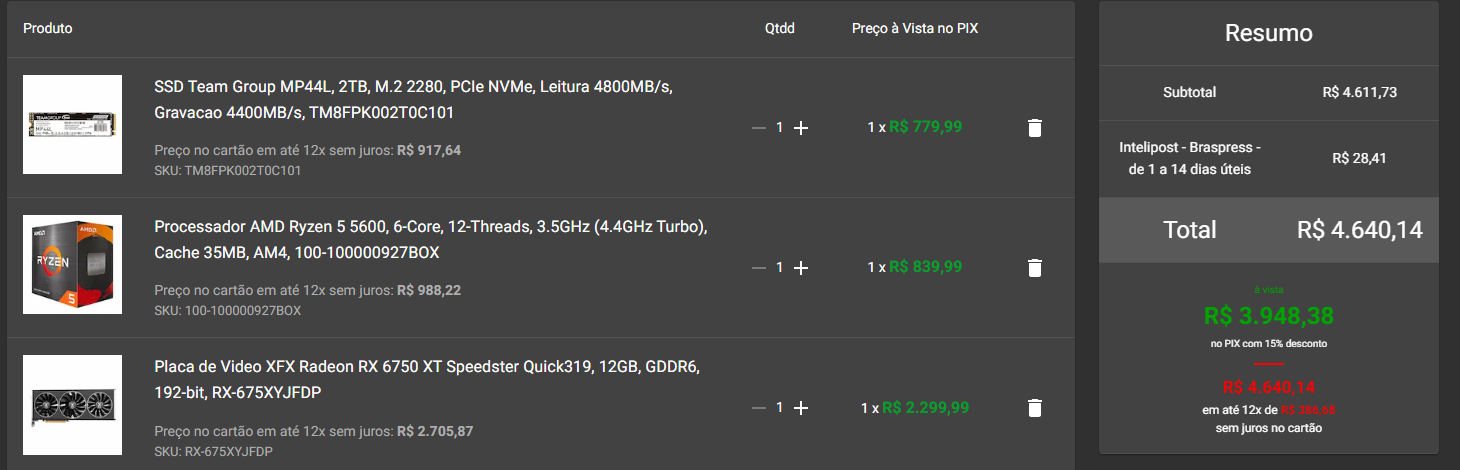Remove the Ryzen 5 5600 processor item
Screen dimensions: 1460x470
pyautogui.click(x=1035, y=268)
